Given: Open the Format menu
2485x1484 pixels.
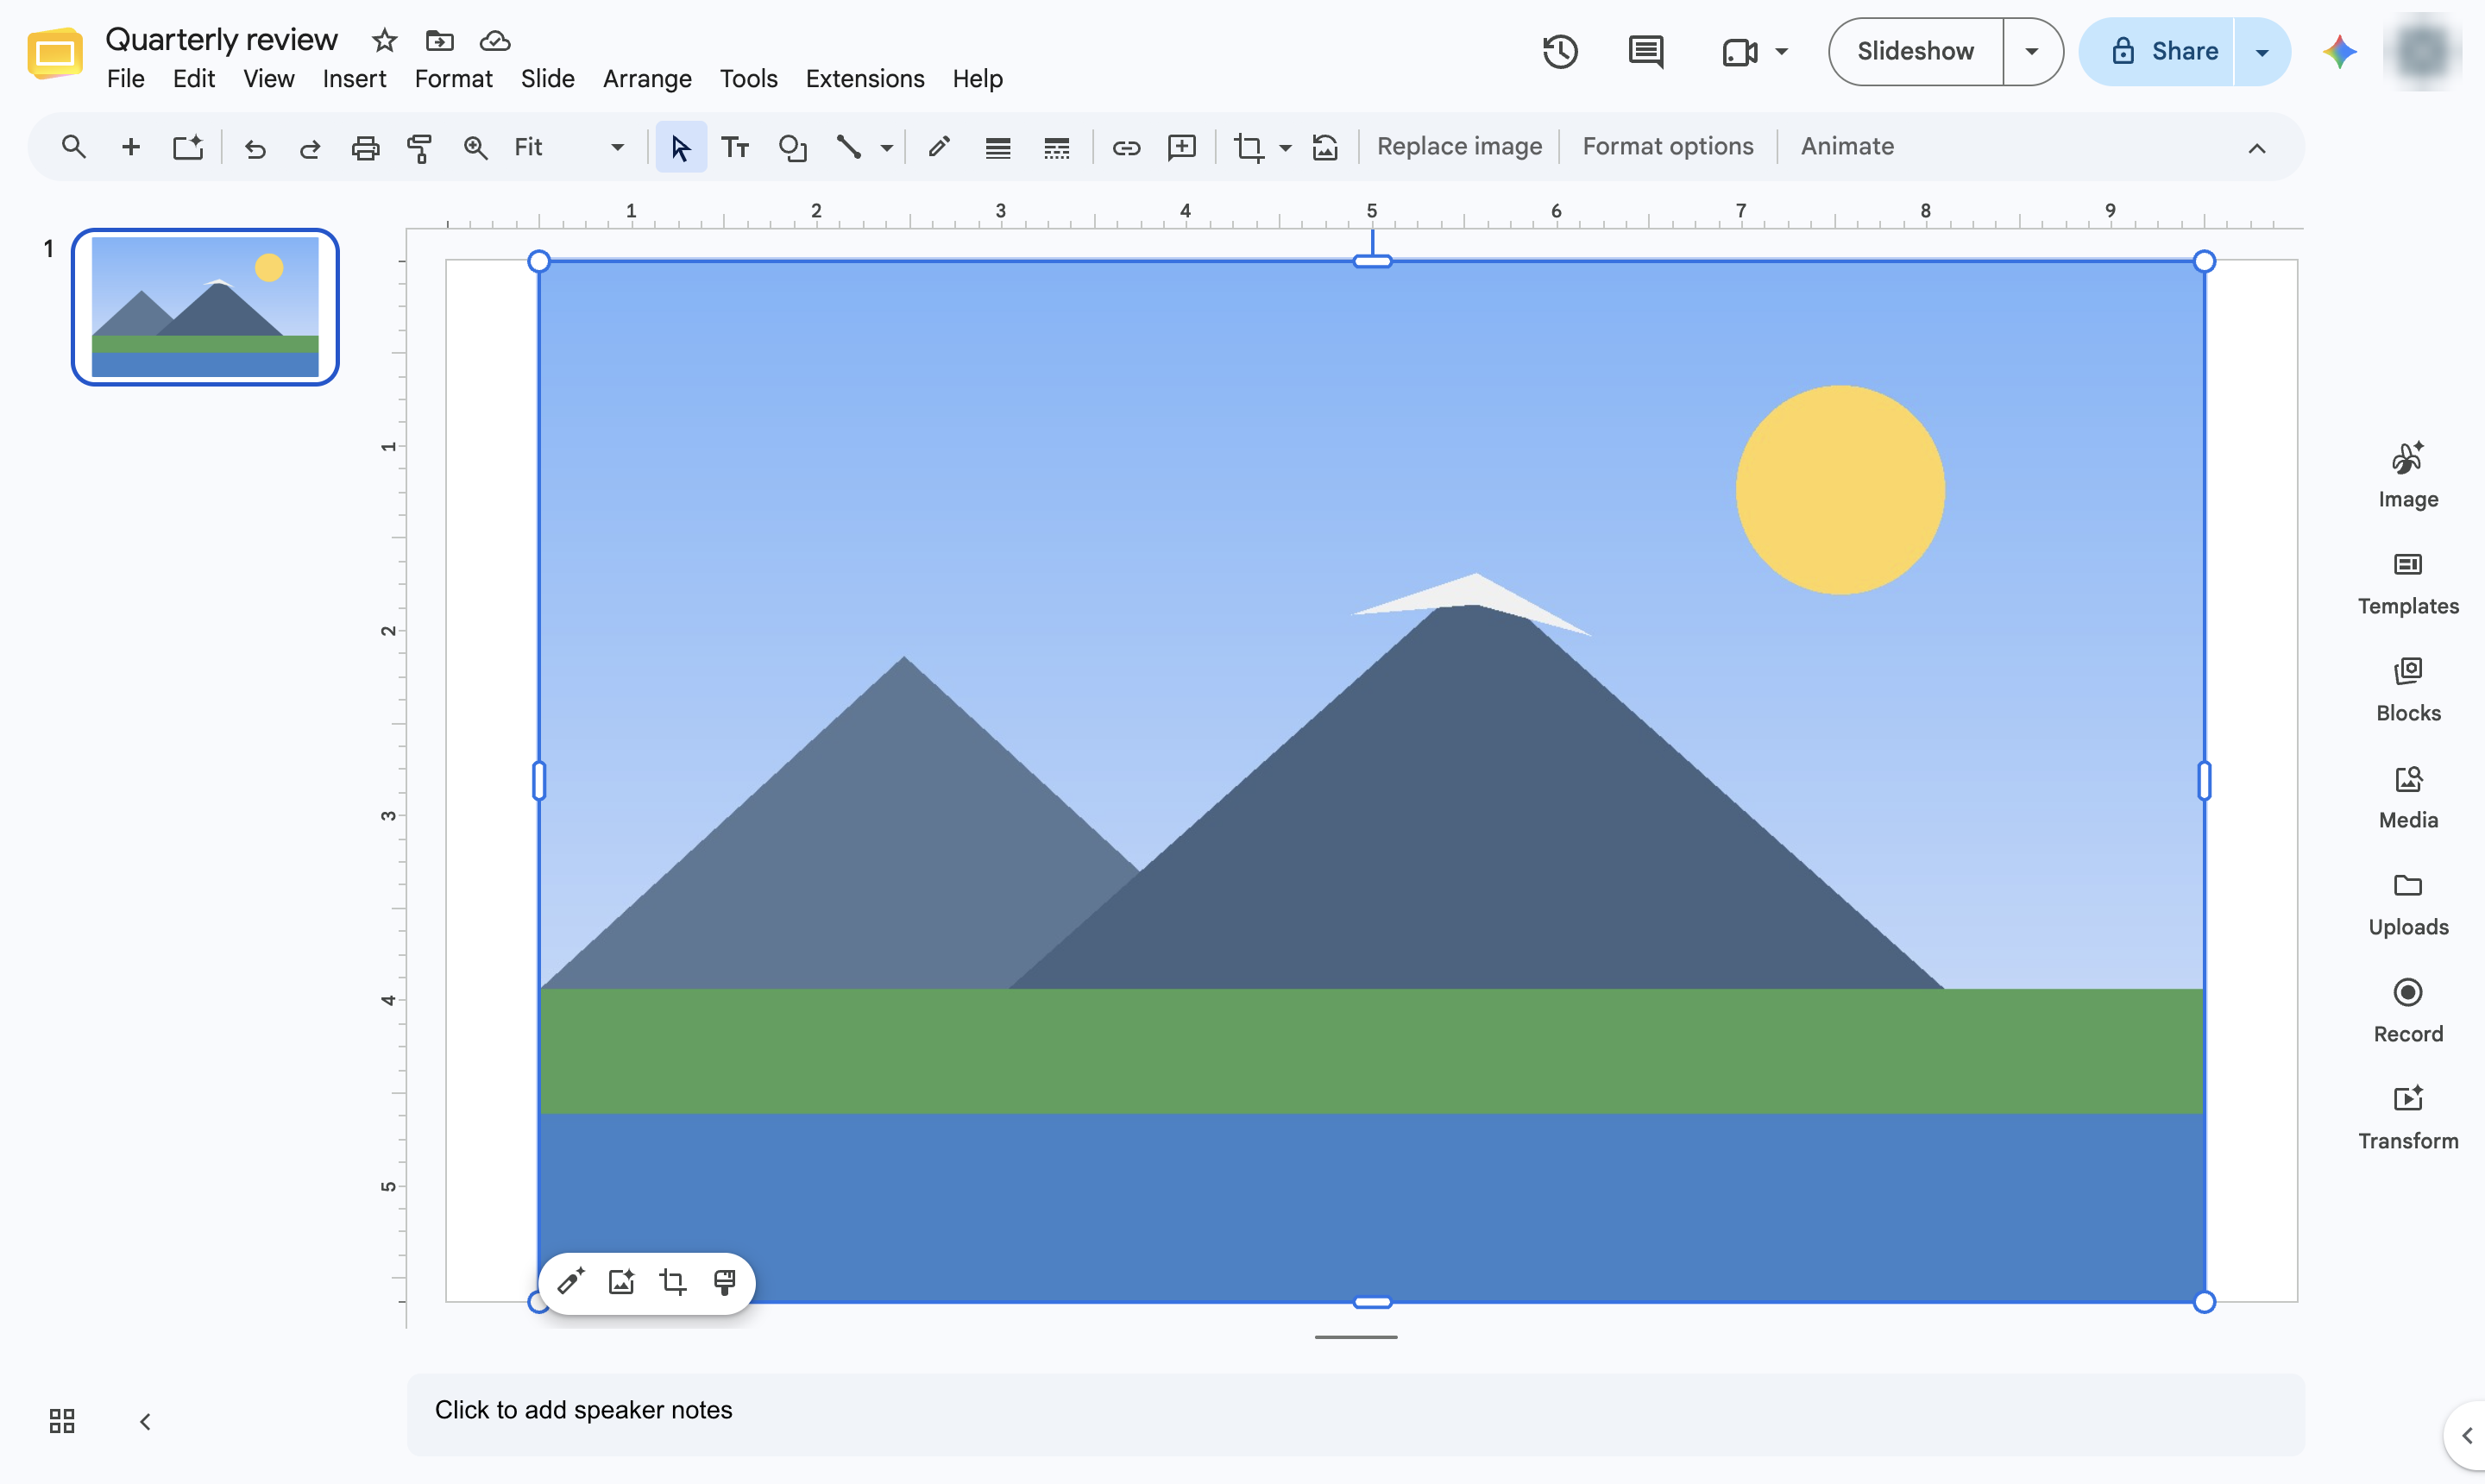Looking at the screenshot, I should coord(453,79).
